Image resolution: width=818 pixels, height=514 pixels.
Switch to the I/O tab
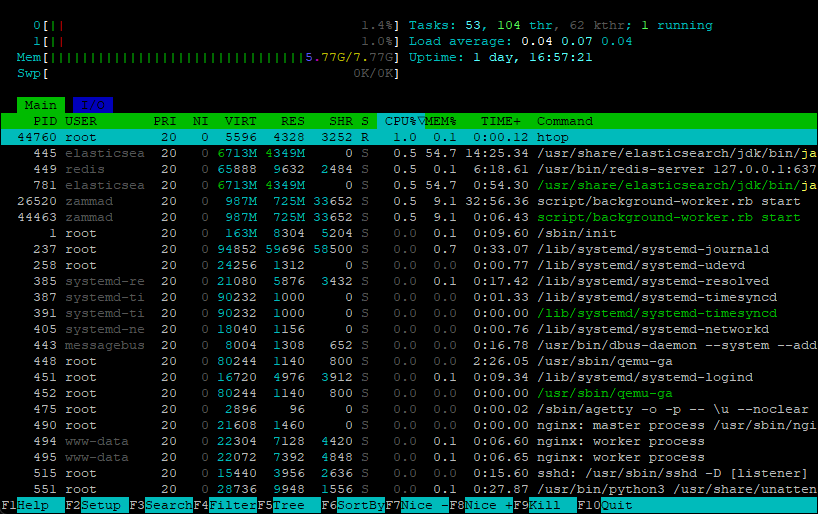(x=93, y=105)
